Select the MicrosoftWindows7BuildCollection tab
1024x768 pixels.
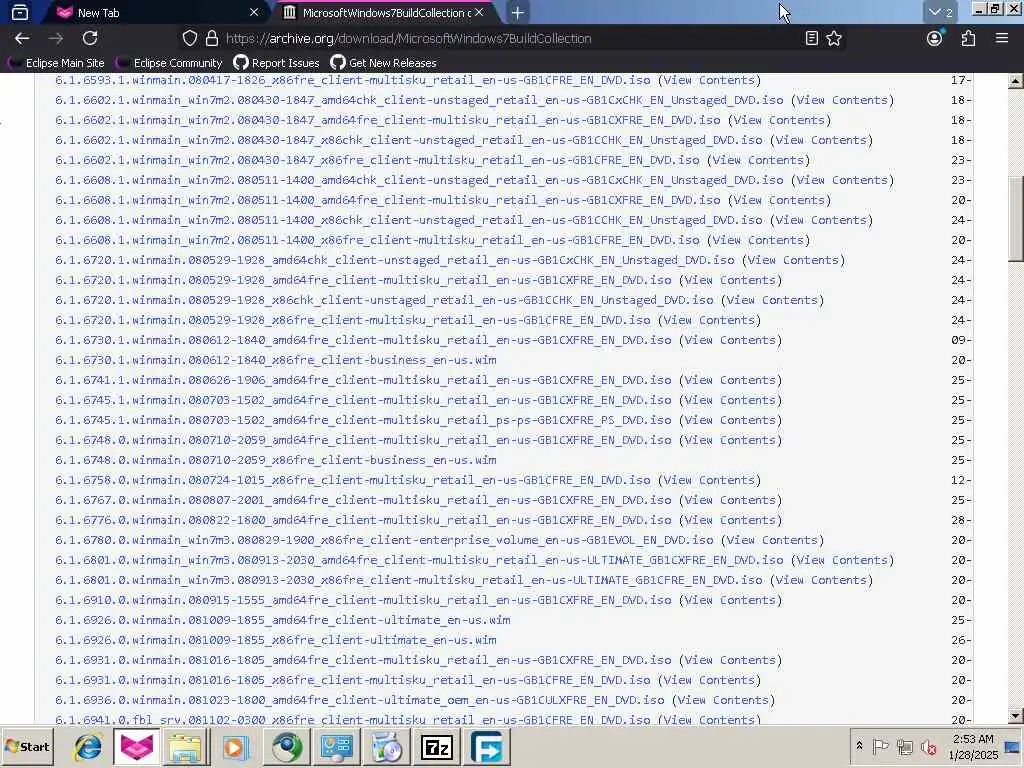[x=389, y=12]
